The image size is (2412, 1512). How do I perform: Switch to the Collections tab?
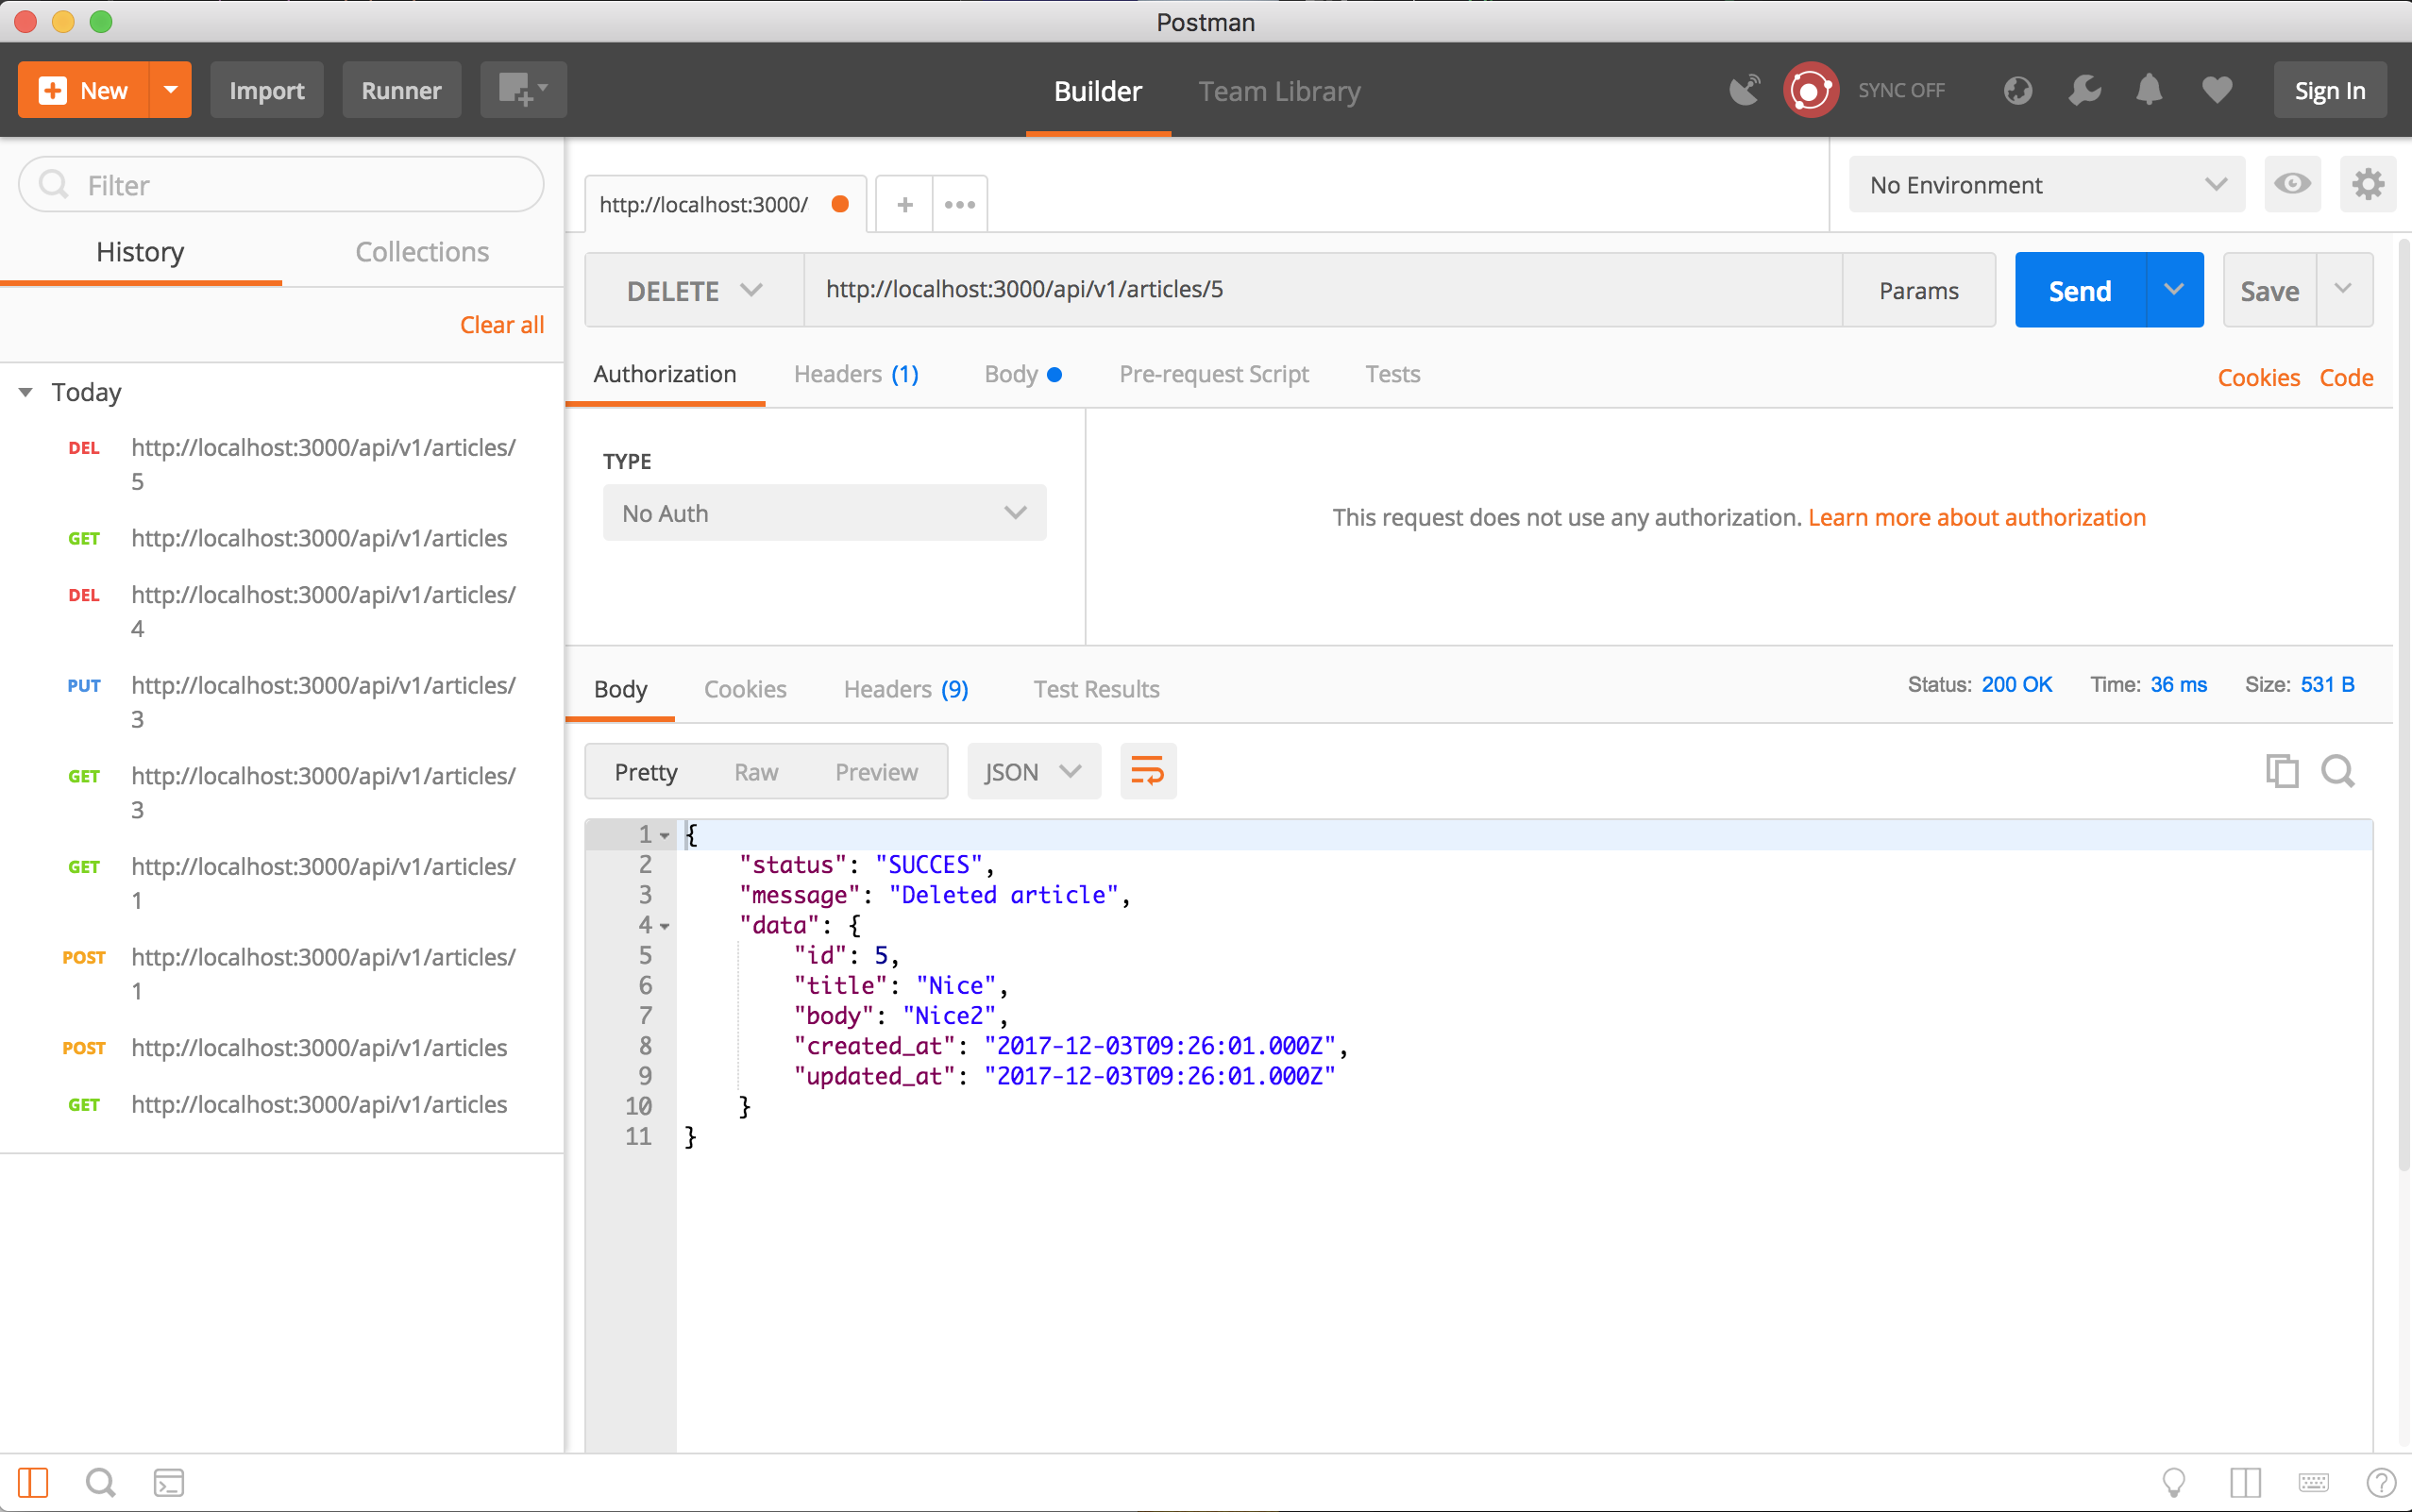422,252
